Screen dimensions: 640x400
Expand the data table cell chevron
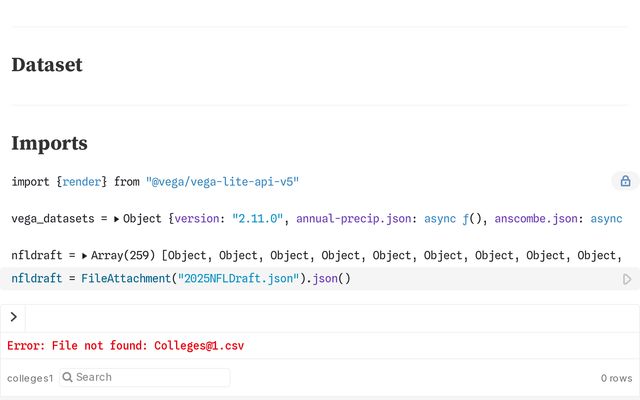[14, 317]
